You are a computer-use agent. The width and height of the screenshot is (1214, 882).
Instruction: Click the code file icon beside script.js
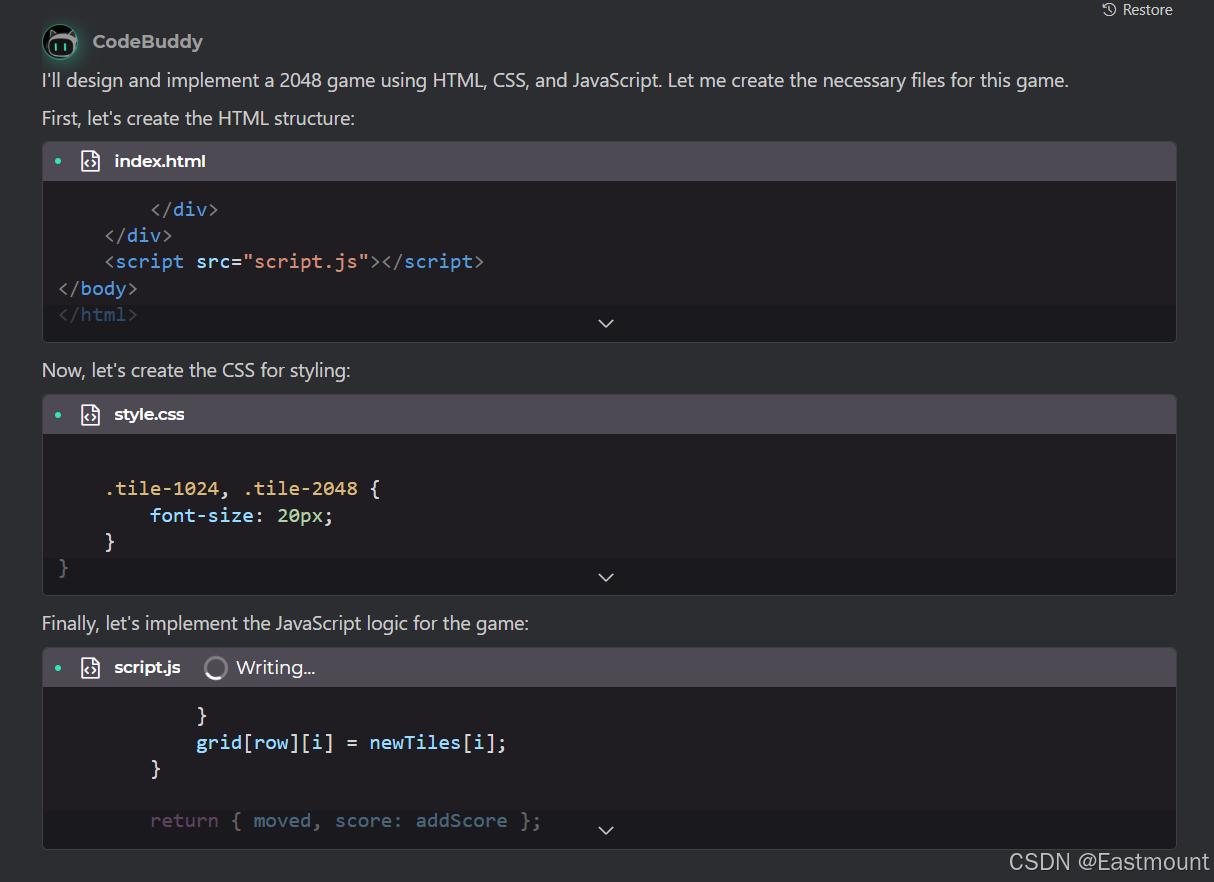coord(90,667)
